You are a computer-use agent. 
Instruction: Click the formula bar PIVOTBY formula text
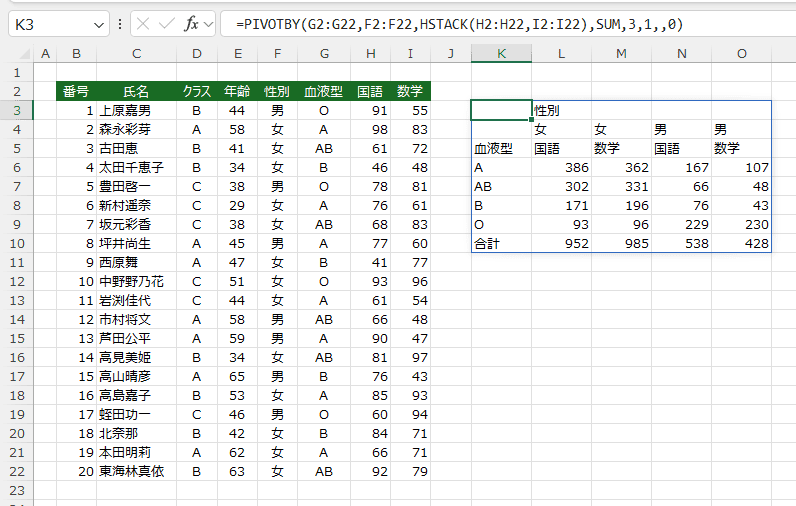point(459,24)
